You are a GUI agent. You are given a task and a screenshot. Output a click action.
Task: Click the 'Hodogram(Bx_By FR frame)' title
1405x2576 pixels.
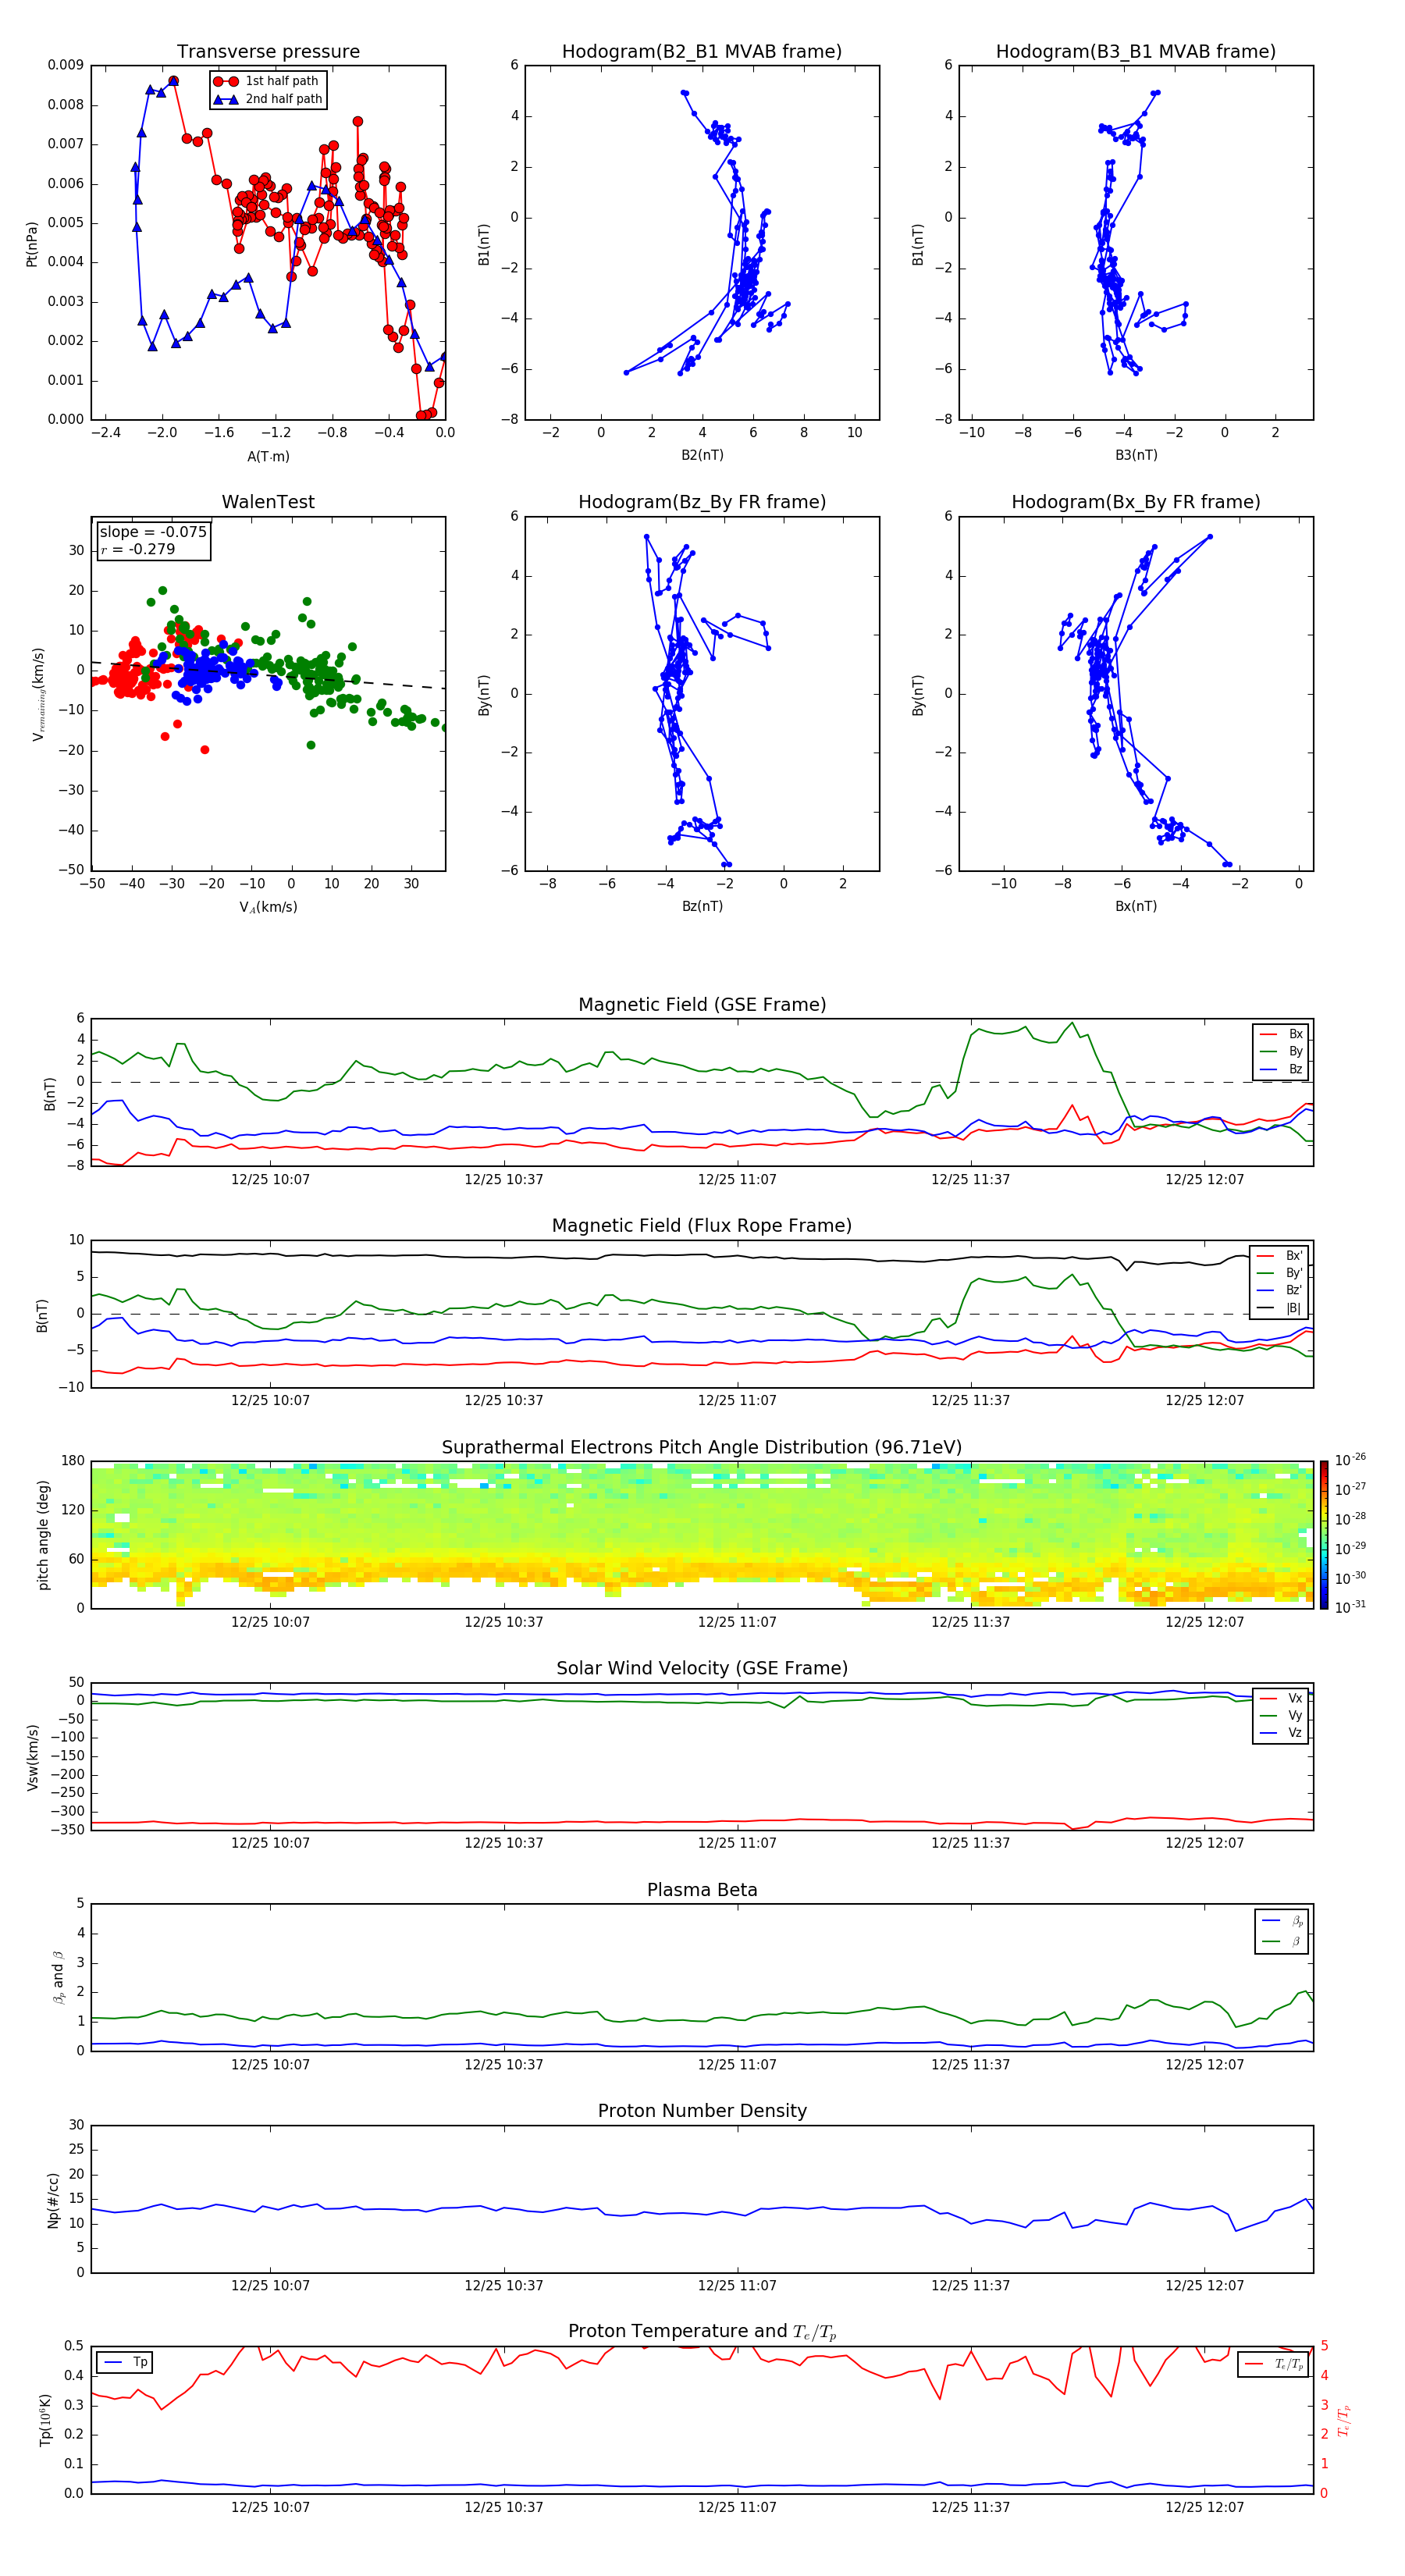pyautogui.click(x=1136, y=502)
